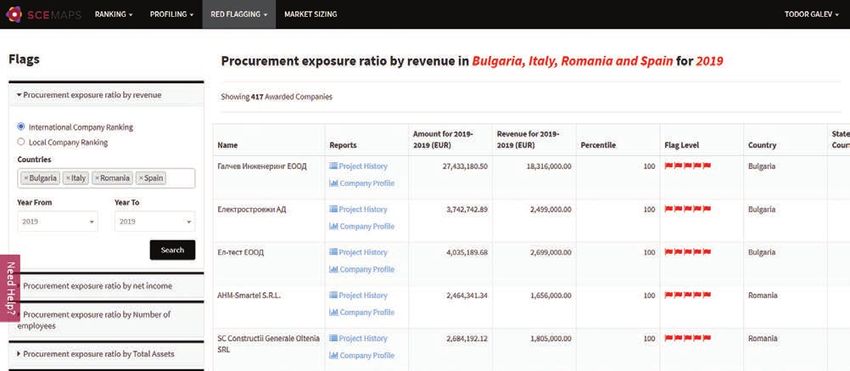Select company name Ел-тест ЕООД
Screen dimensions: 850x371
click(241, 252)
